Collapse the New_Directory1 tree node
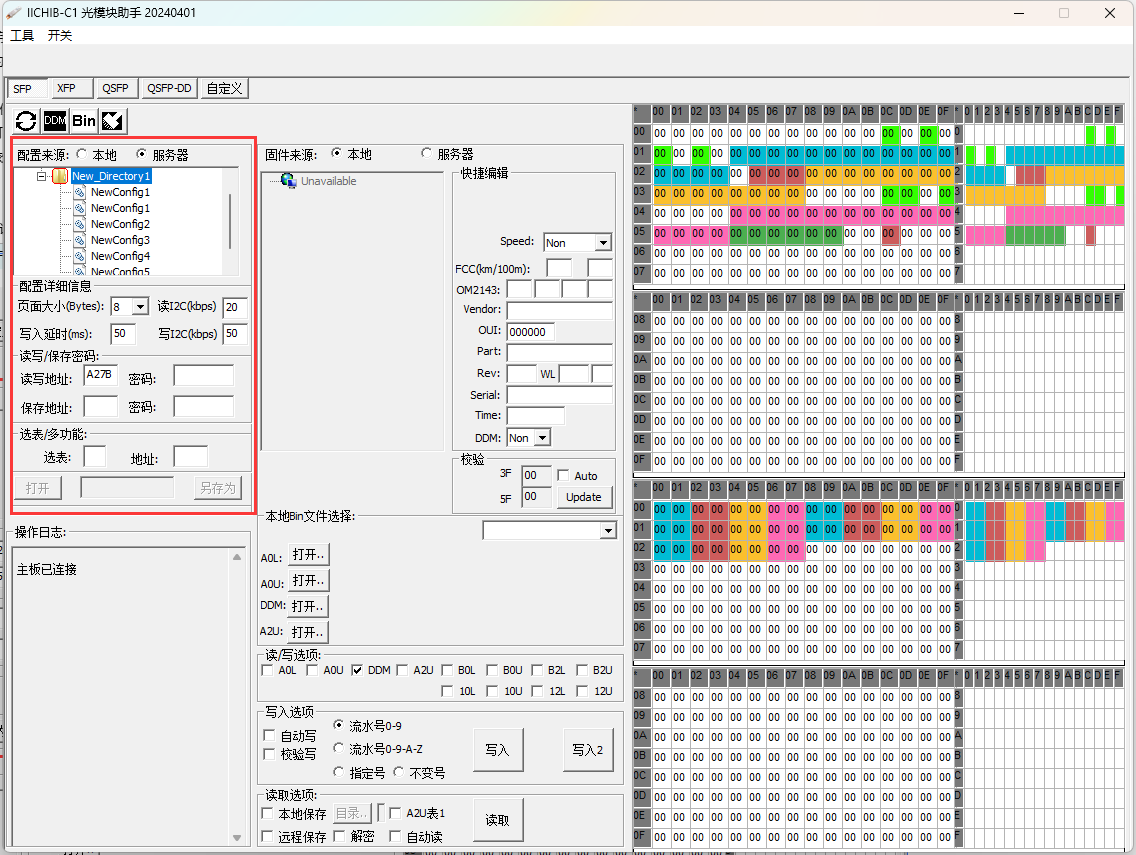 point(42,176)
